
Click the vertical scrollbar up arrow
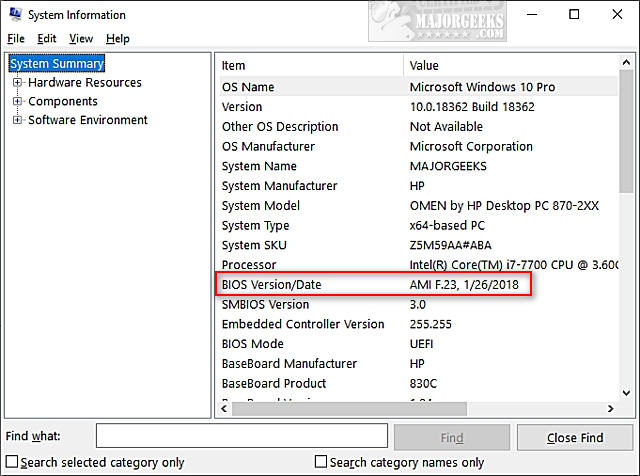click(x=626, y=62)
